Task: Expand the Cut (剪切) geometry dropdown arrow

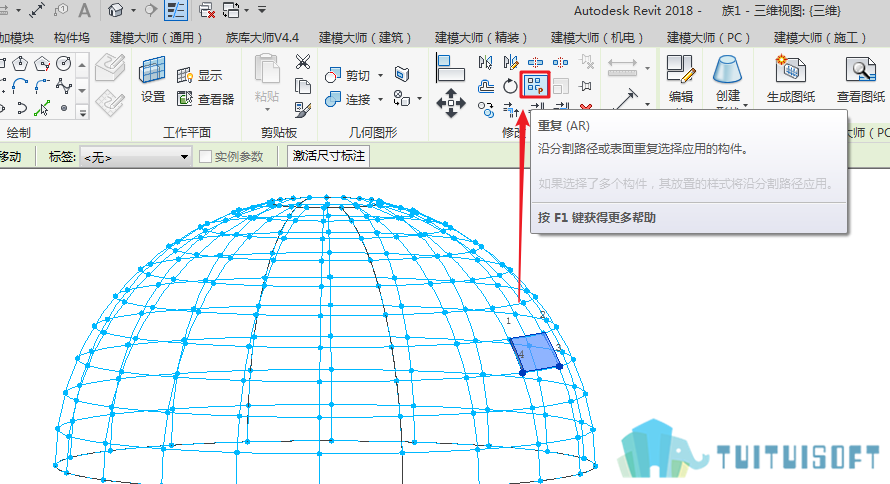Action: [381, 75]
